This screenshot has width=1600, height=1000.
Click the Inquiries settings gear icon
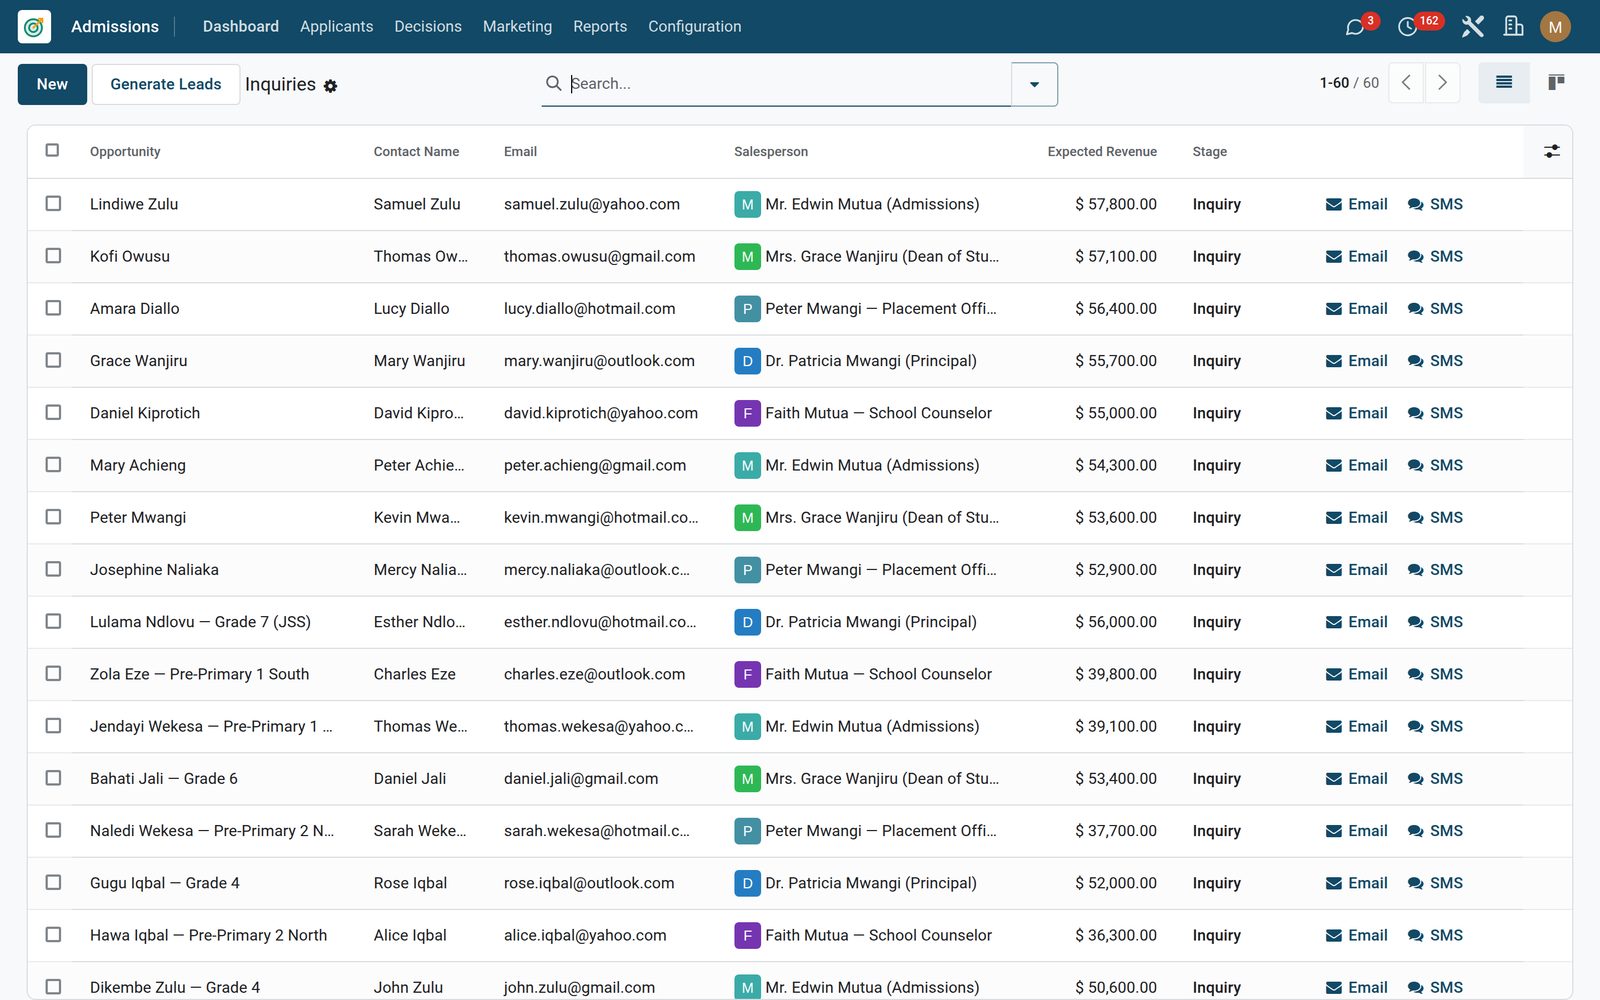[330, 86]
